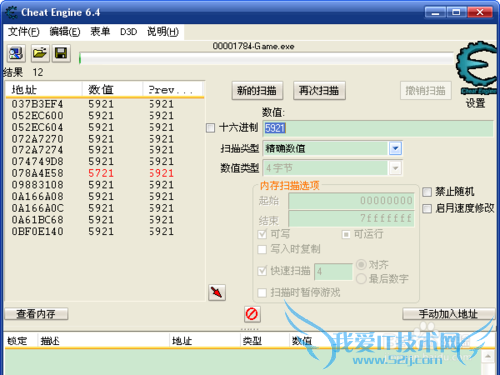Open the 文件(F) menu
500x375 pixels.
(x=24, y=32)
